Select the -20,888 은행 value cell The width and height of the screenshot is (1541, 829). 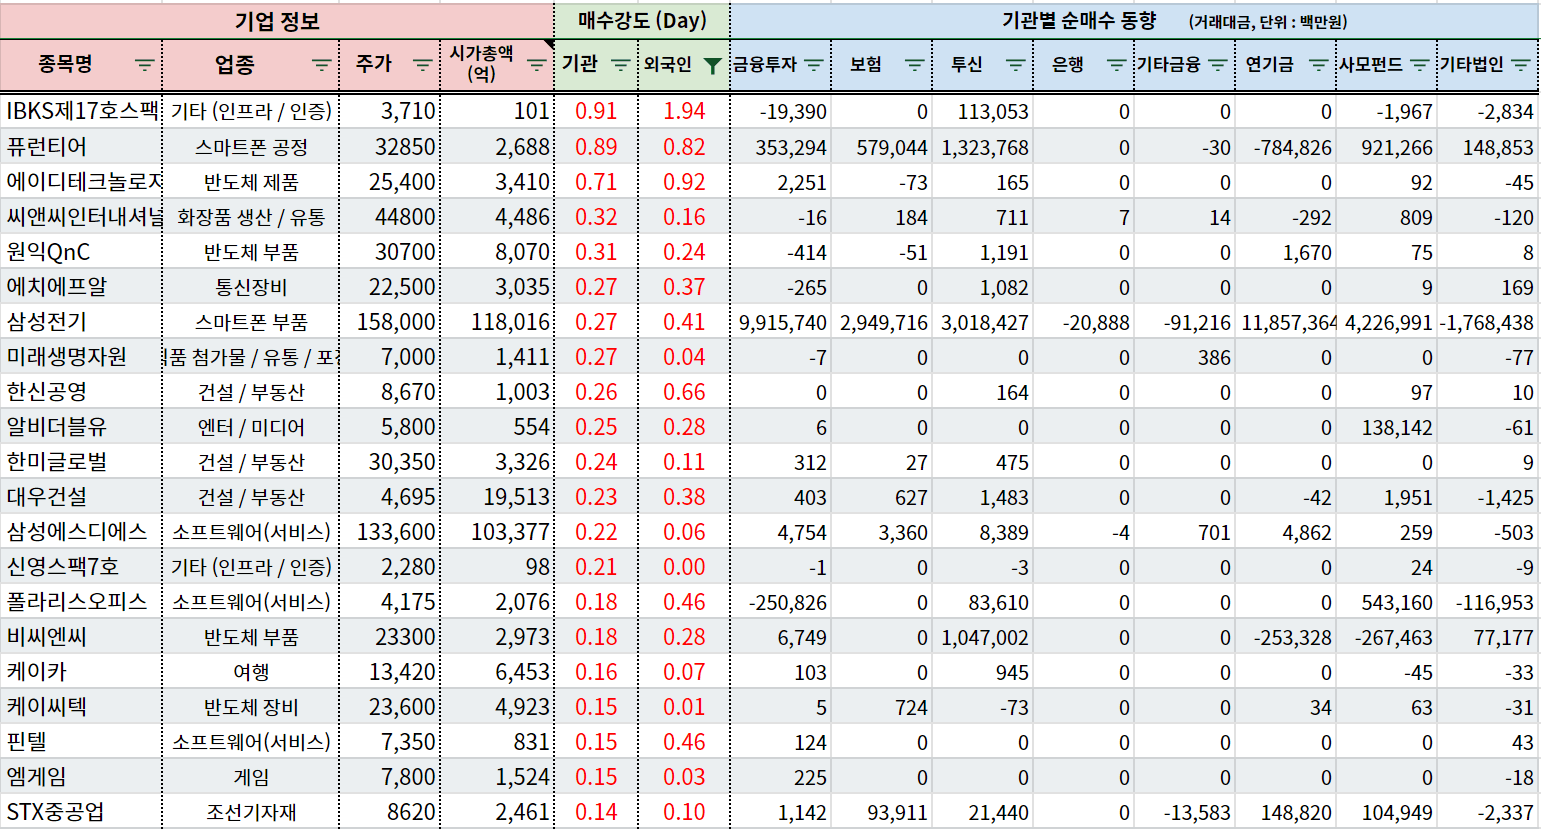point(1084,322)
